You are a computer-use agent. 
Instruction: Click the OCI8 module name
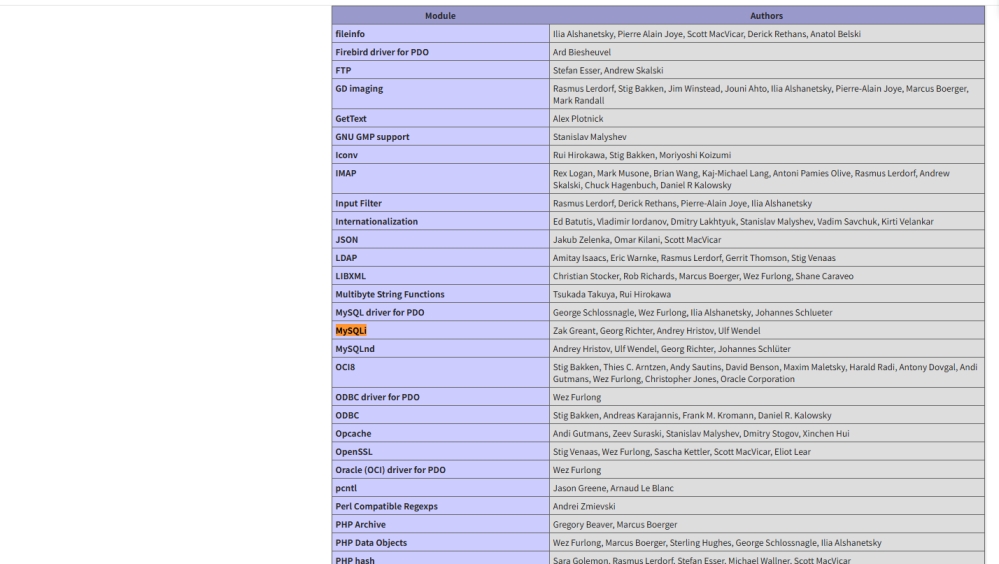point(345,367)
